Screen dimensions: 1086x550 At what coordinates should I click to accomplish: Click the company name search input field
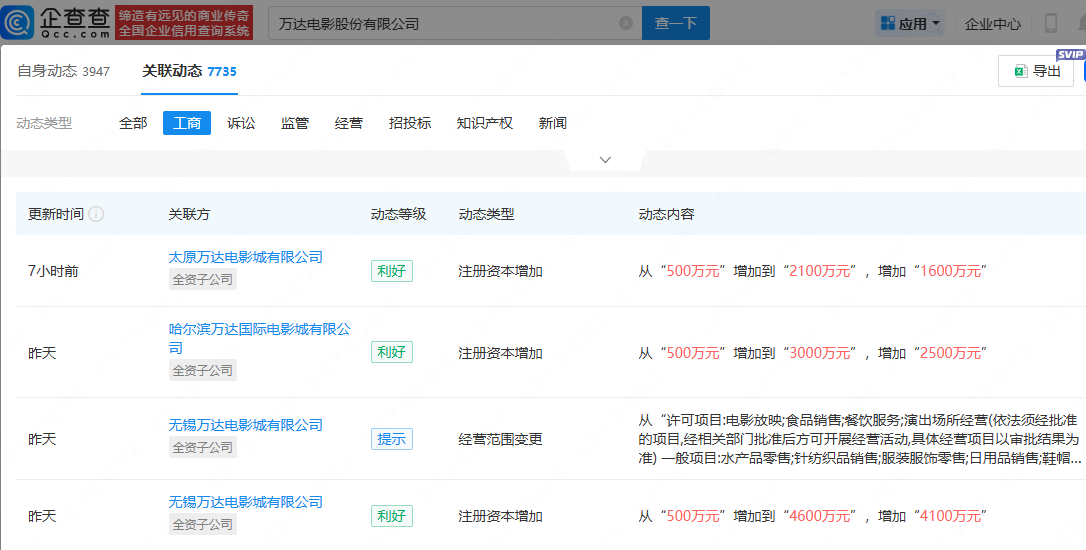click(x=440, y=23)
